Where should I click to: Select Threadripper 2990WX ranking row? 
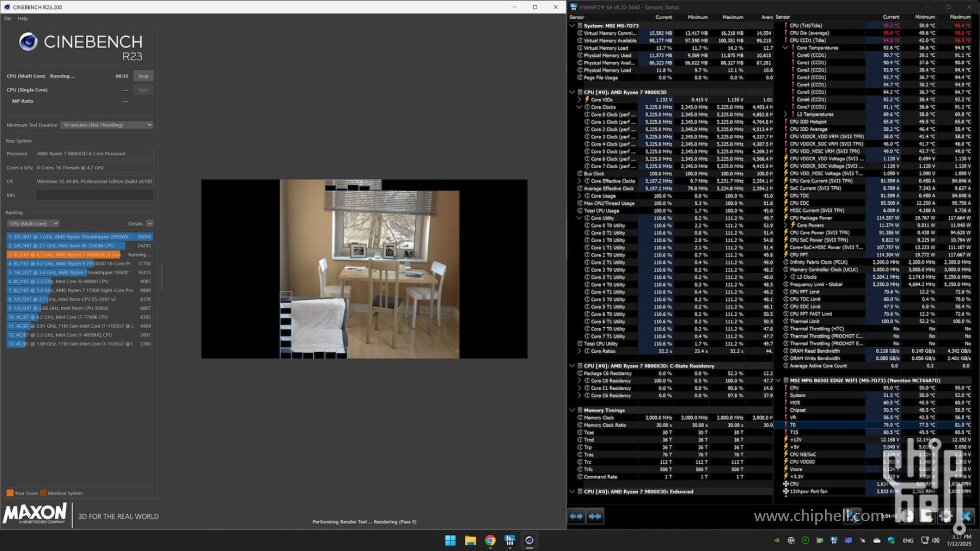point(79,237)
